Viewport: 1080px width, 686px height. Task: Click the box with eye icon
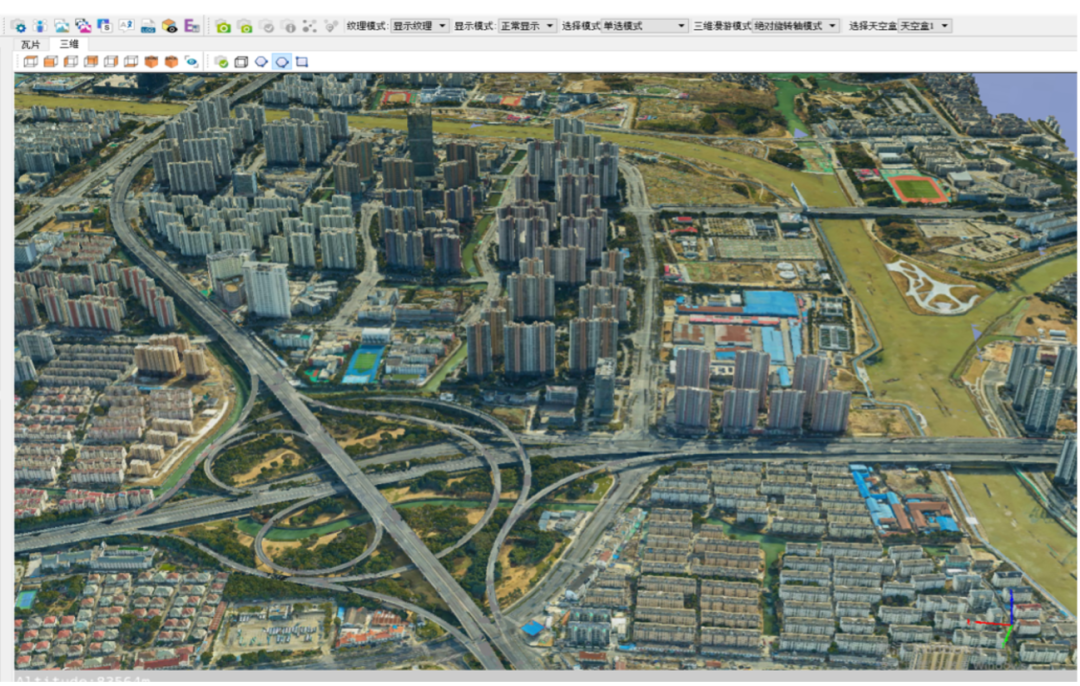coord(170,26)
